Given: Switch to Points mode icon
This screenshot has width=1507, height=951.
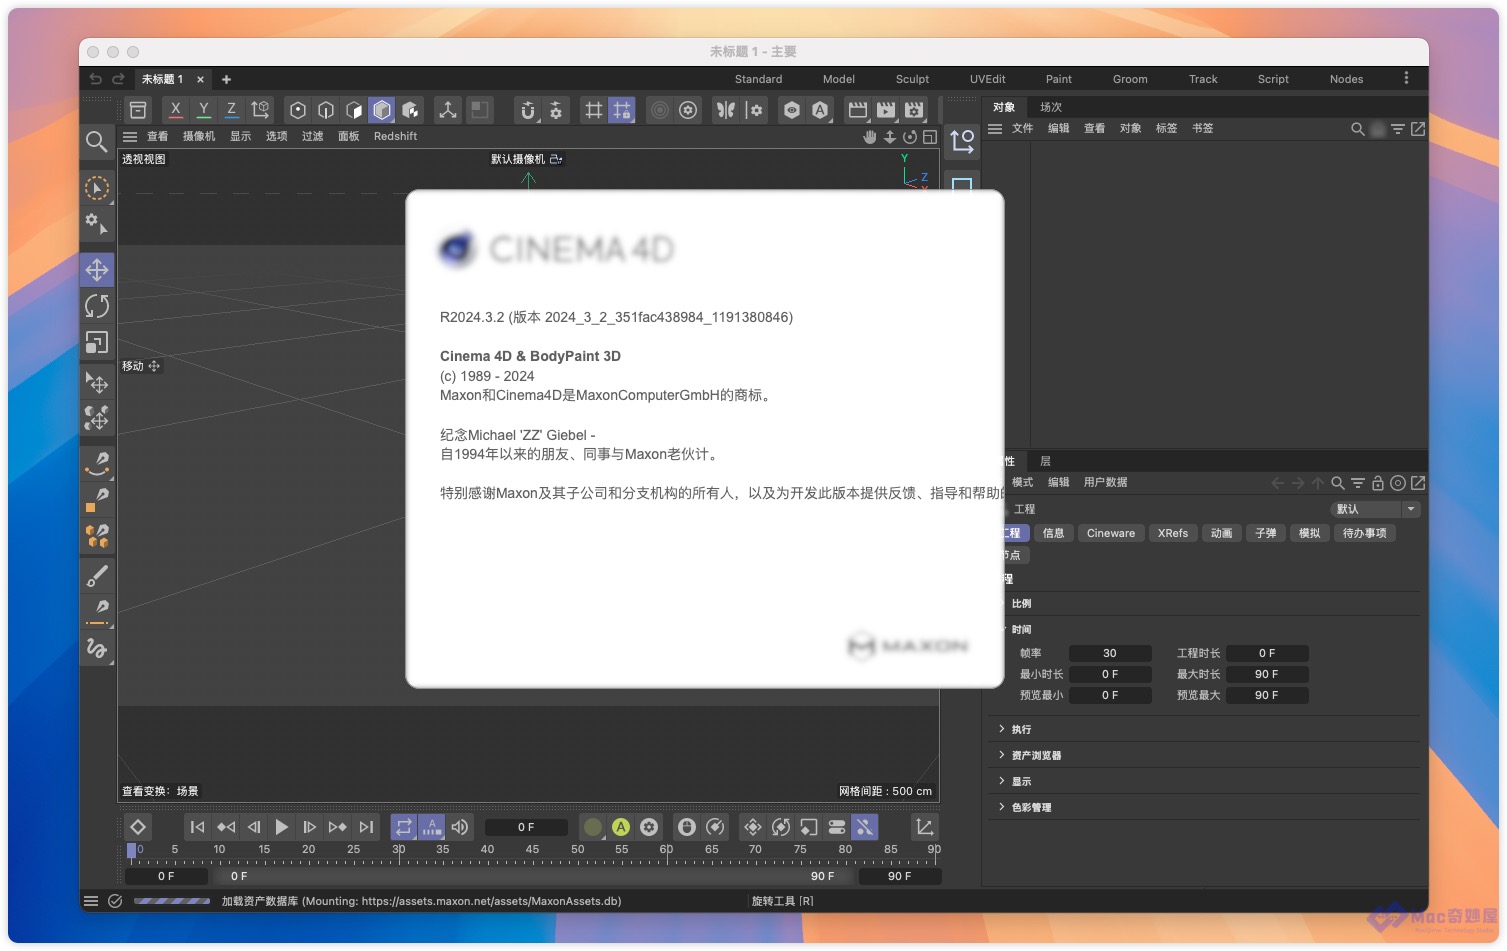Looking at the screenshot, I should (x=298, y=110).
